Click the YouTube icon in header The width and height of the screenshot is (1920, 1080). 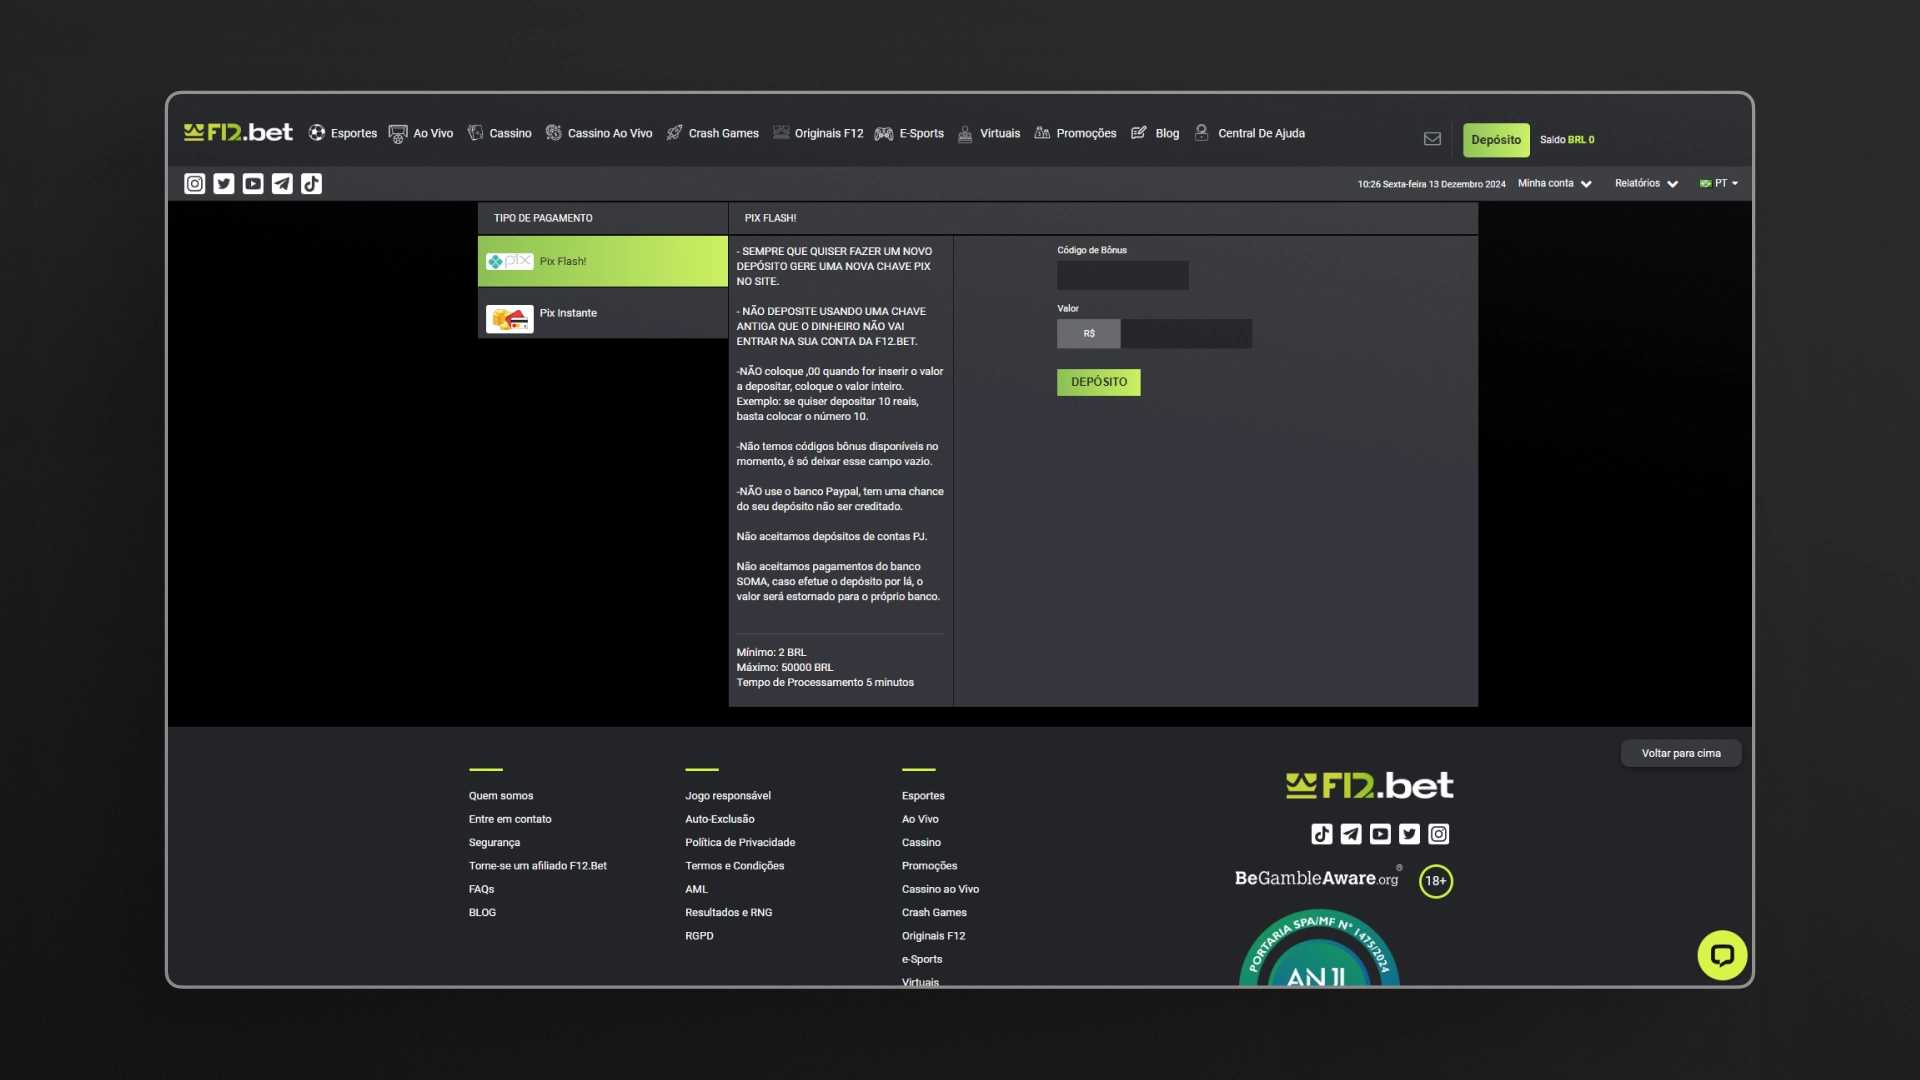(253, 183)
